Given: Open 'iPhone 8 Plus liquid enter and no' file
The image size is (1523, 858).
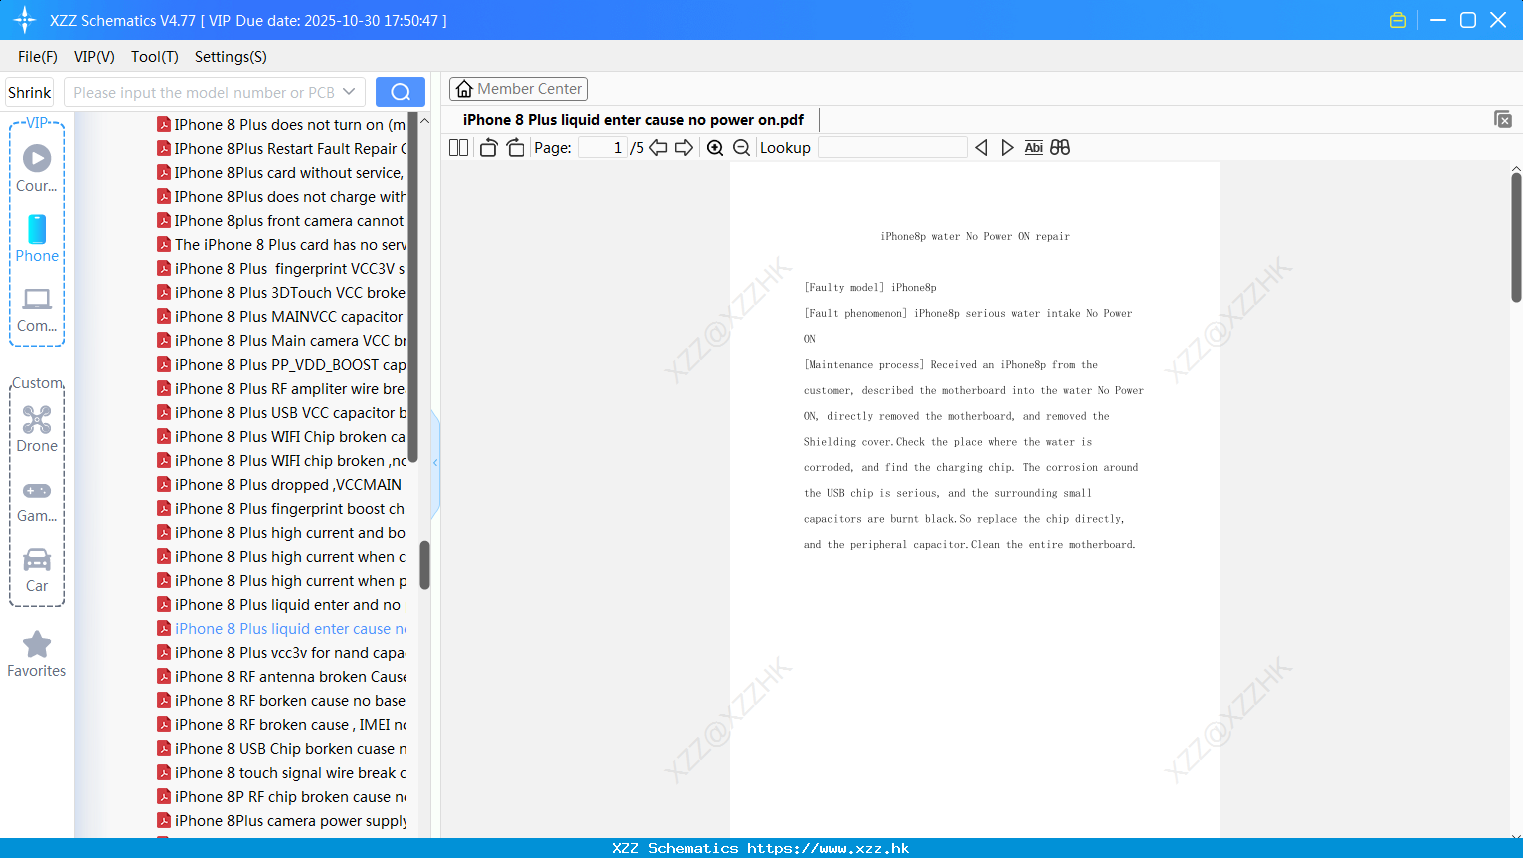Looking at the screenshot, I should (x=281, y=605).
